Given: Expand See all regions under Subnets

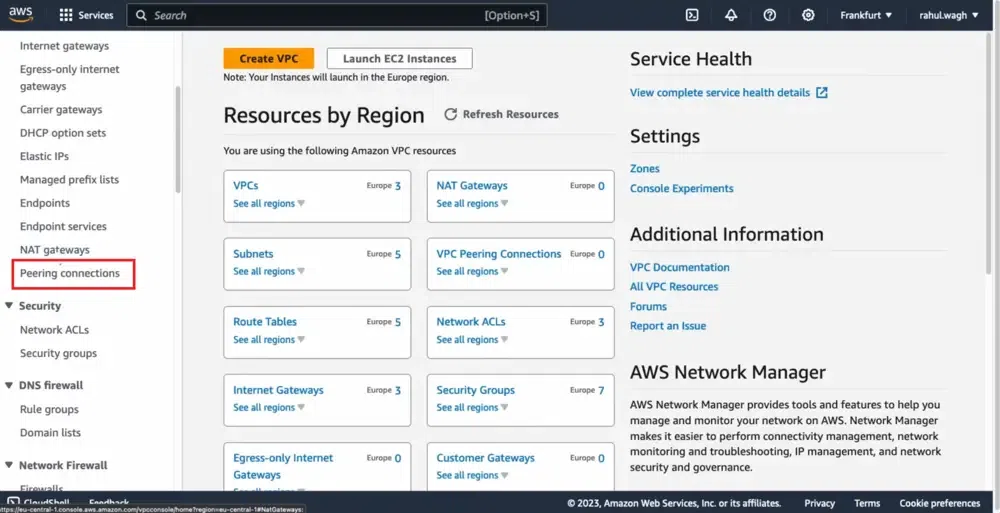Looking at the screenshot, I should tap(268, 271).
